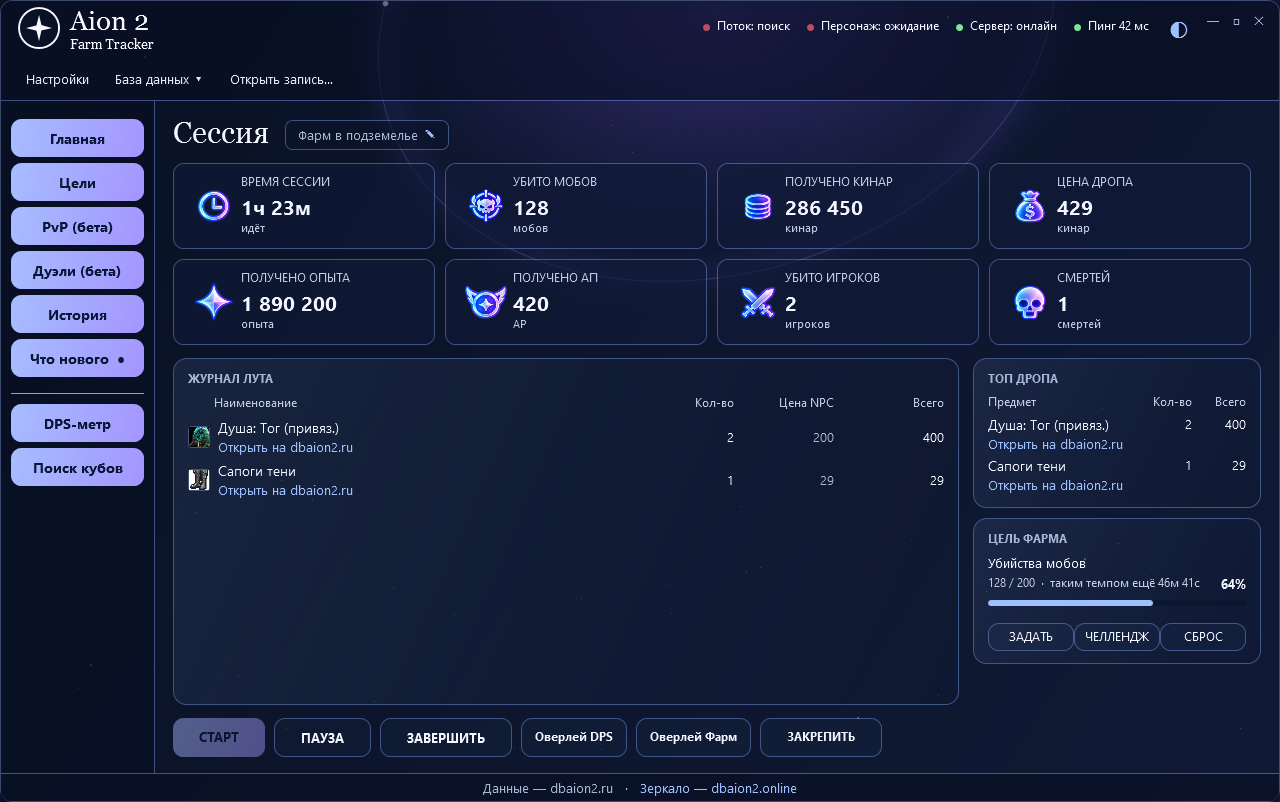Choose Открыть запись... menu item
The width and height of the screenshot is (1280, 802).
(281, 79)
